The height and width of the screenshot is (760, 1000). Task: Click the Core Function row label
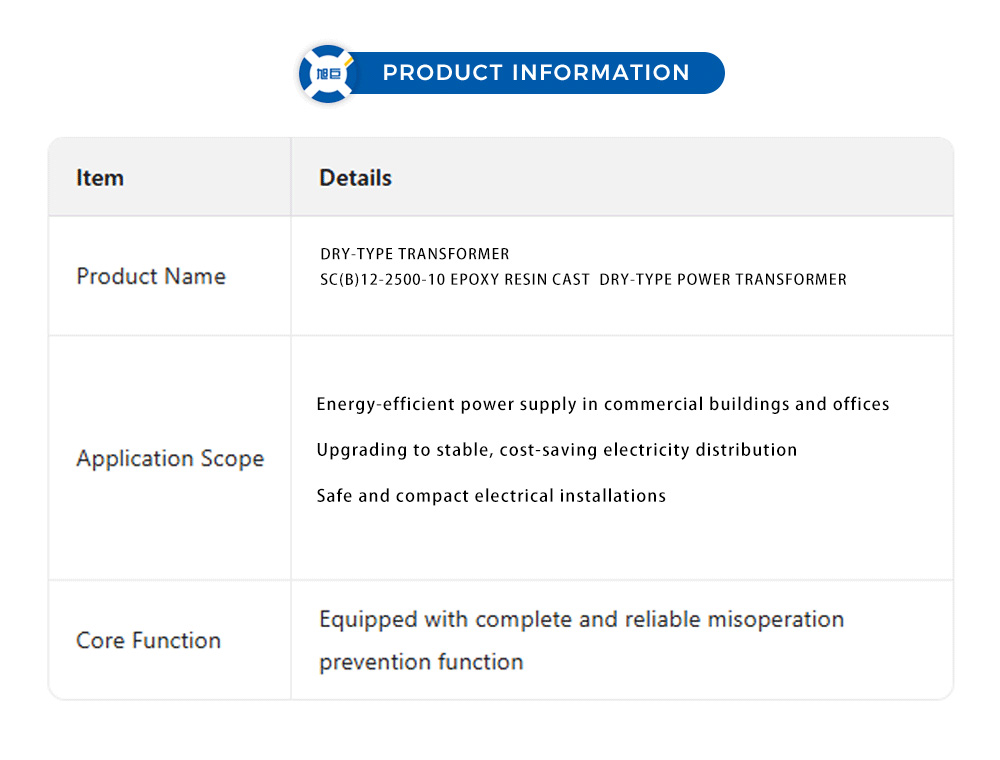148,641
